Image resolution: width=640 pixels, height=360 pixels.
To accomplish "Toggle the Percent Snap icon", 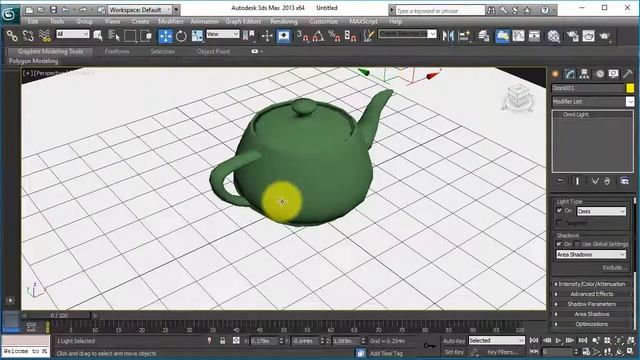I will 334,36.
